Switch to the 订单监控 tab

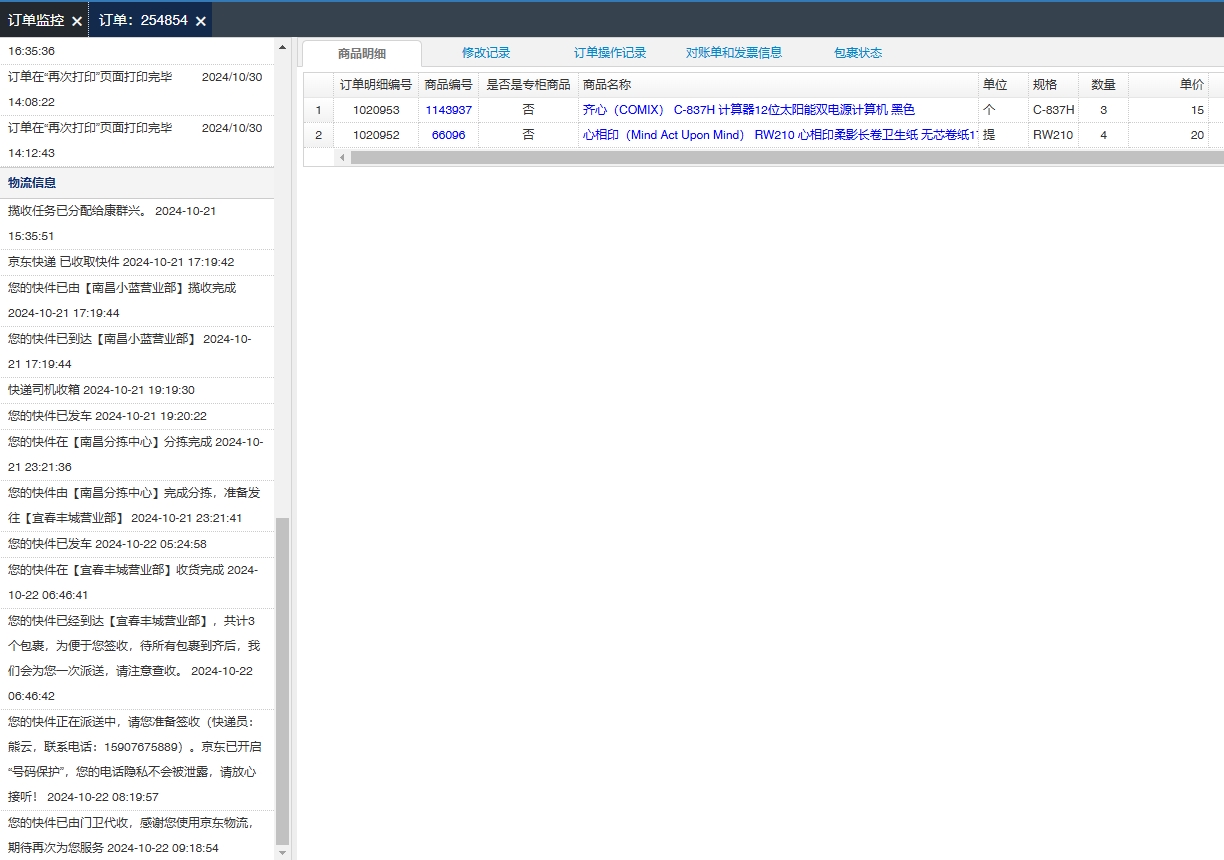click(x=36, y=20)
